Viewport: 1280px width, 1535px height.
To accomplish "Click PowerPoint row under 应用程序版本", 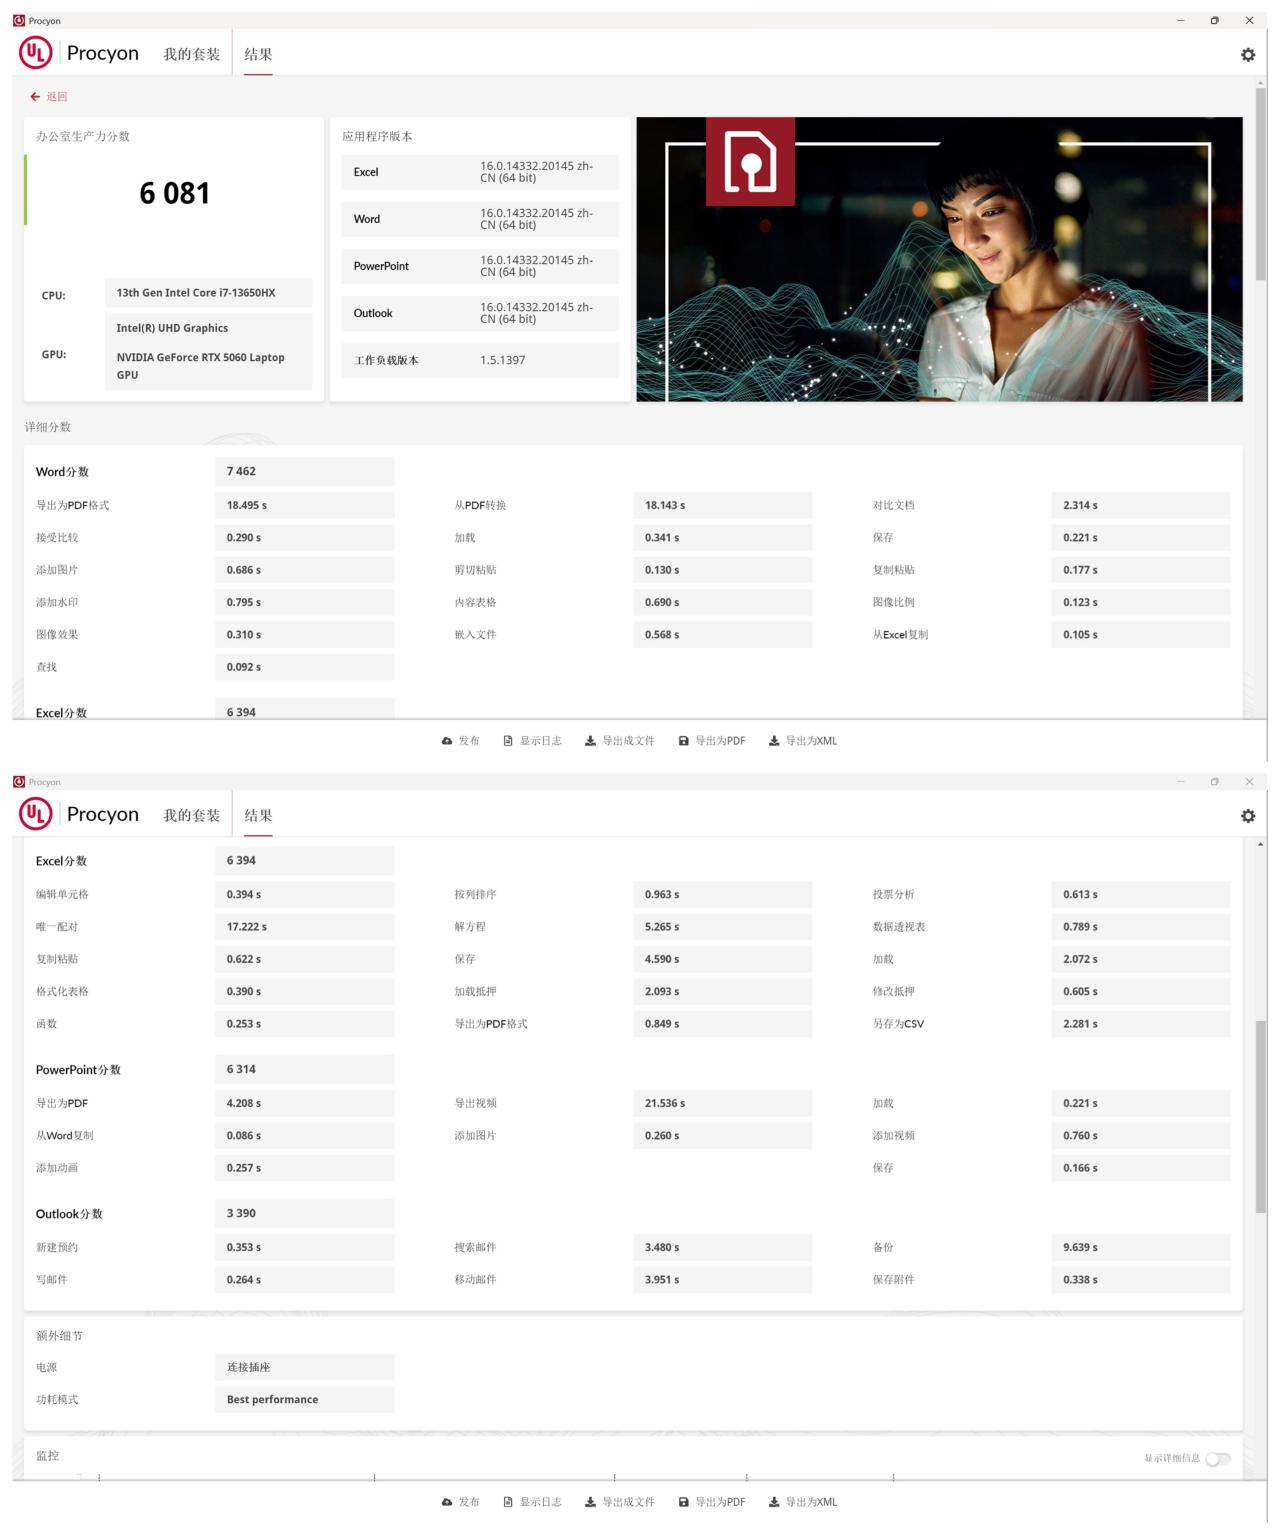I will coord(480,266).
